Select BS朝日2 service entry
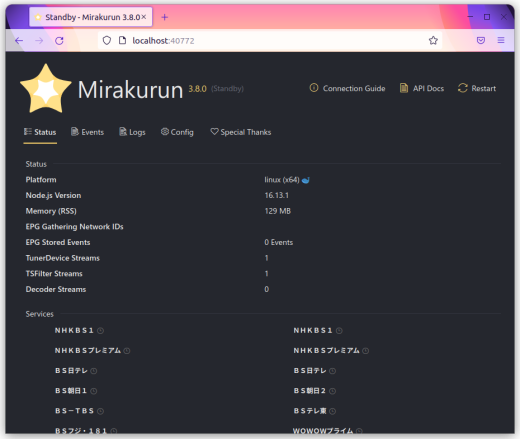 (310, 391)
